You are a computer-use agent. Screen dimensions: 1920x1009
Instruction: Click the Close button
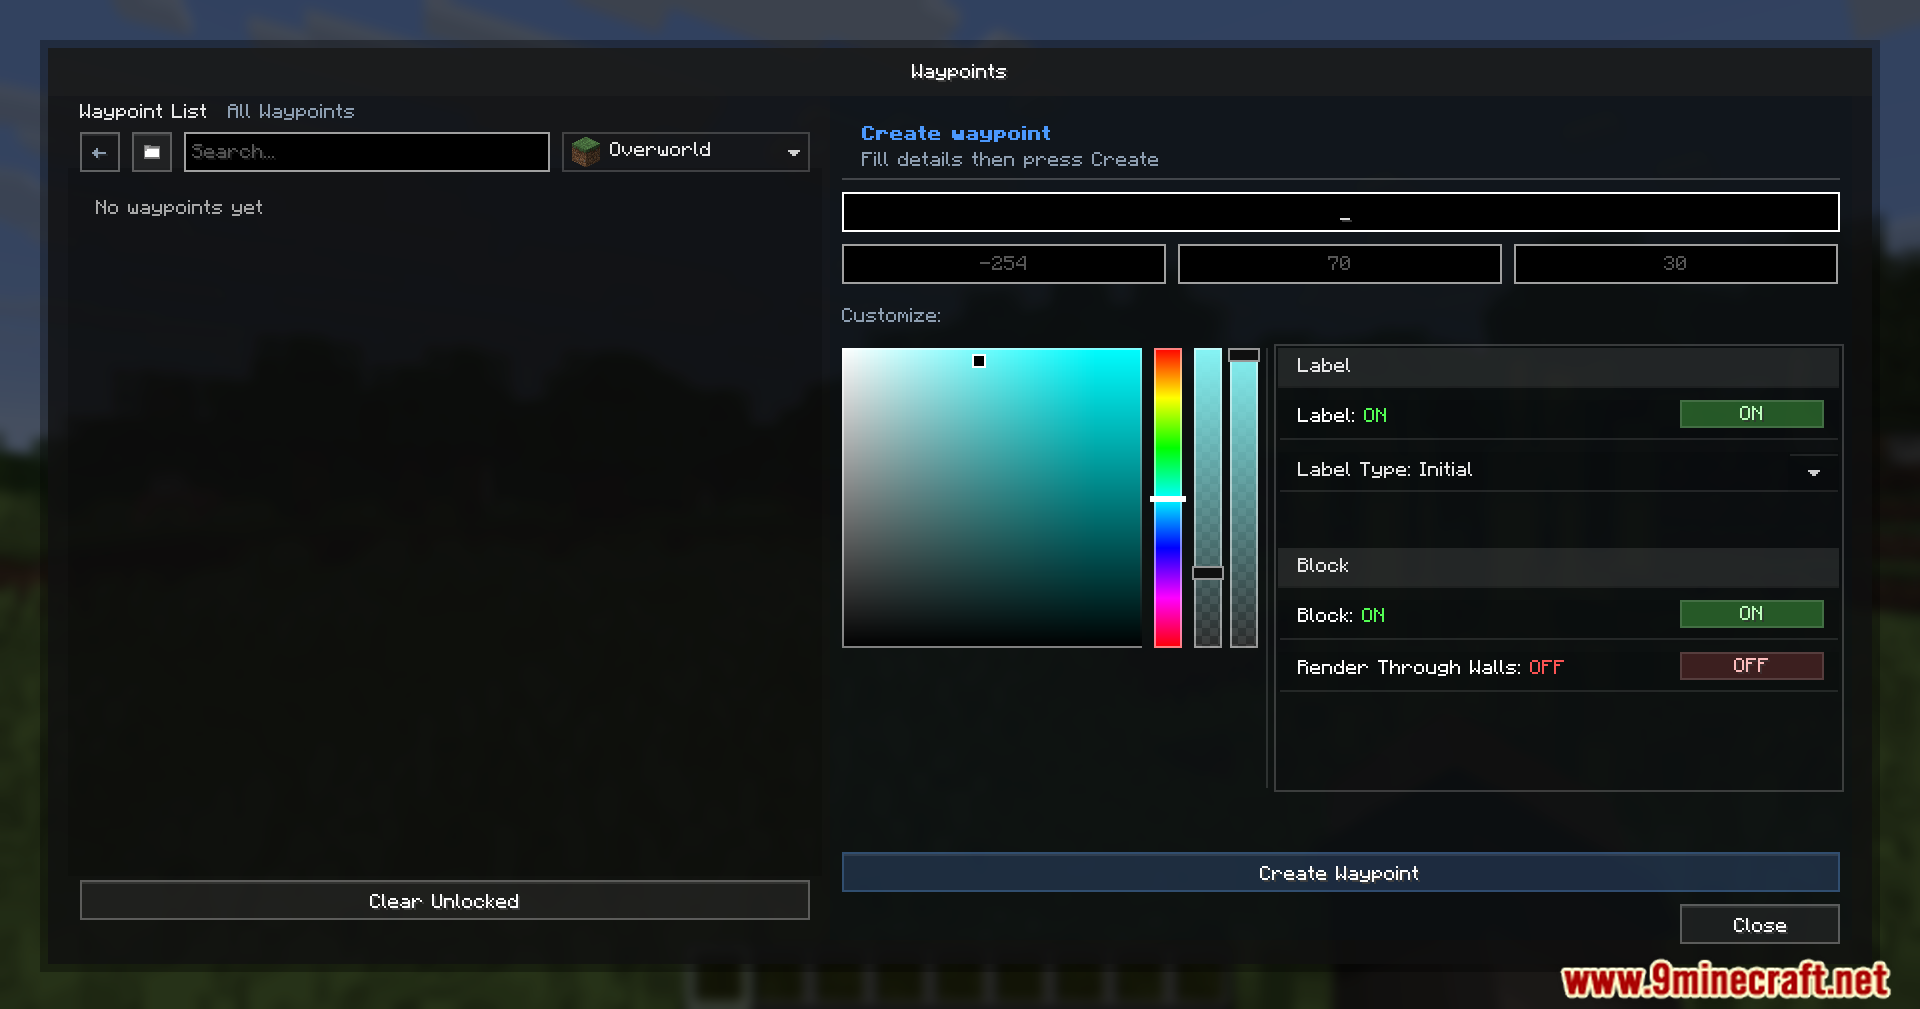click(1760, 924)
